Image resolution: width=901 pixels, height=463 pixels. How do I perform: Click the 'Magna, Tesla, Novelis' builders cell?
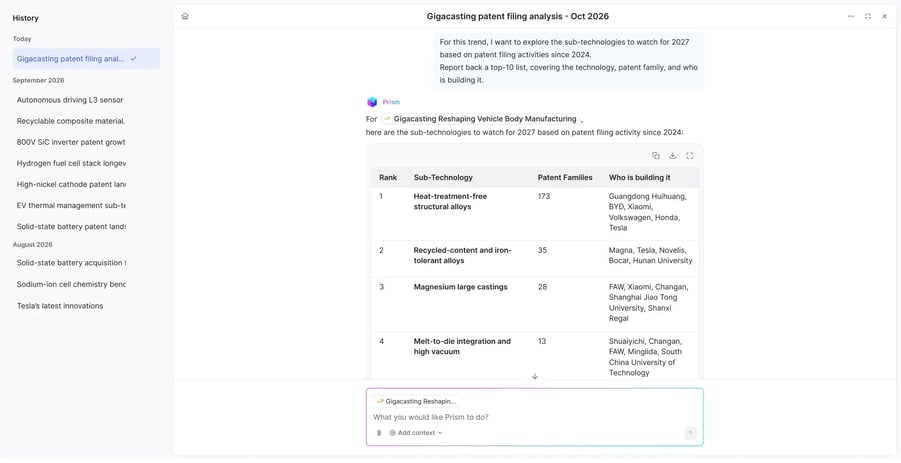coord(650,256)
